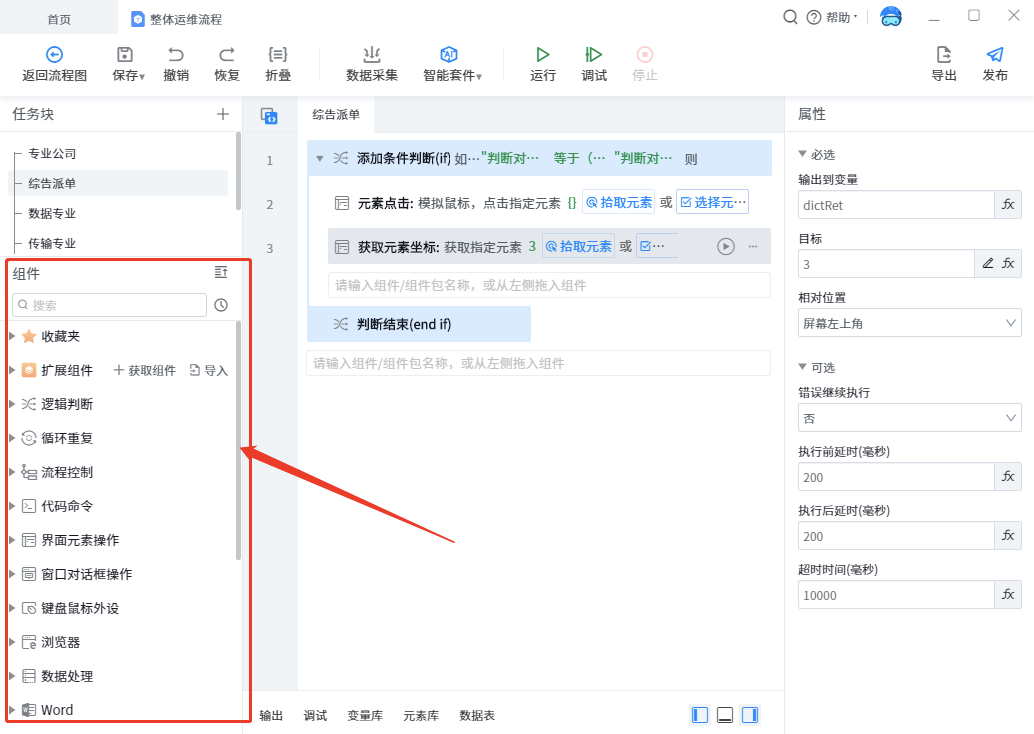Image resolution: width=1034 pixels, height=734 pixels.
Task: Click Return to flowchart (返回流程图) icon
Action: tap(55, 55)
